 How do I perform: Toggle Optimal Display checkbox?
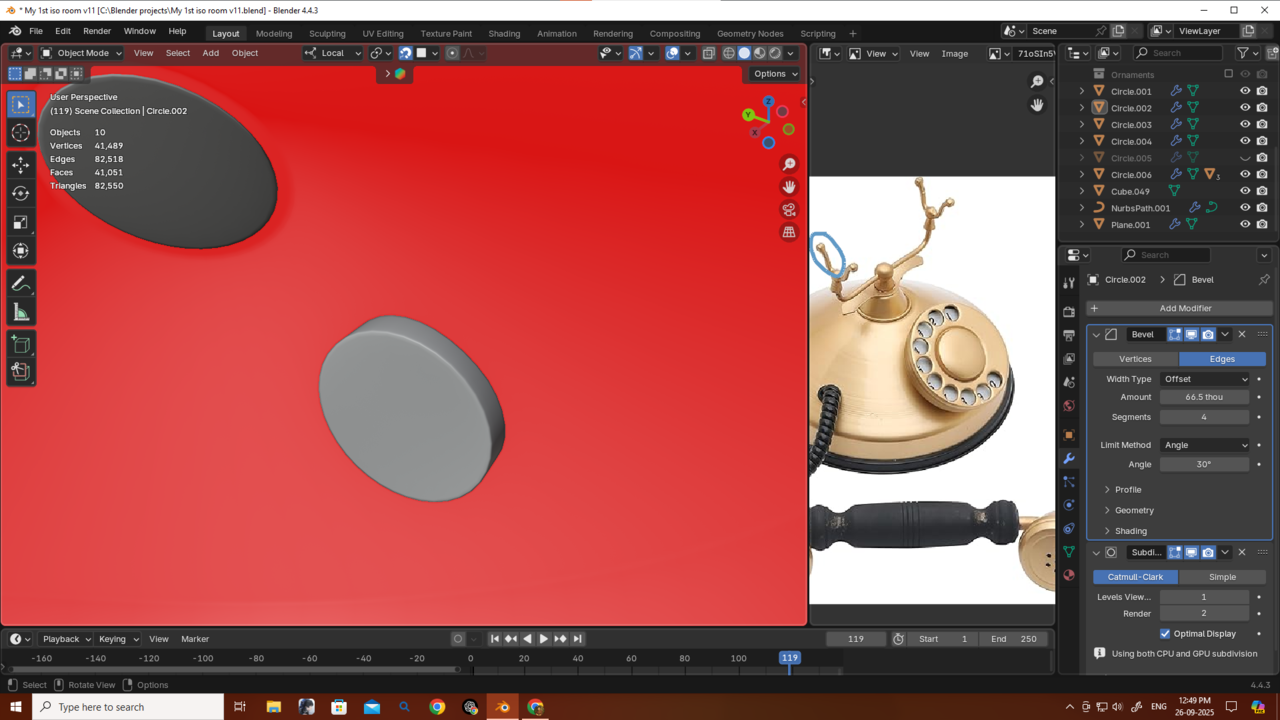point(1165,633)
